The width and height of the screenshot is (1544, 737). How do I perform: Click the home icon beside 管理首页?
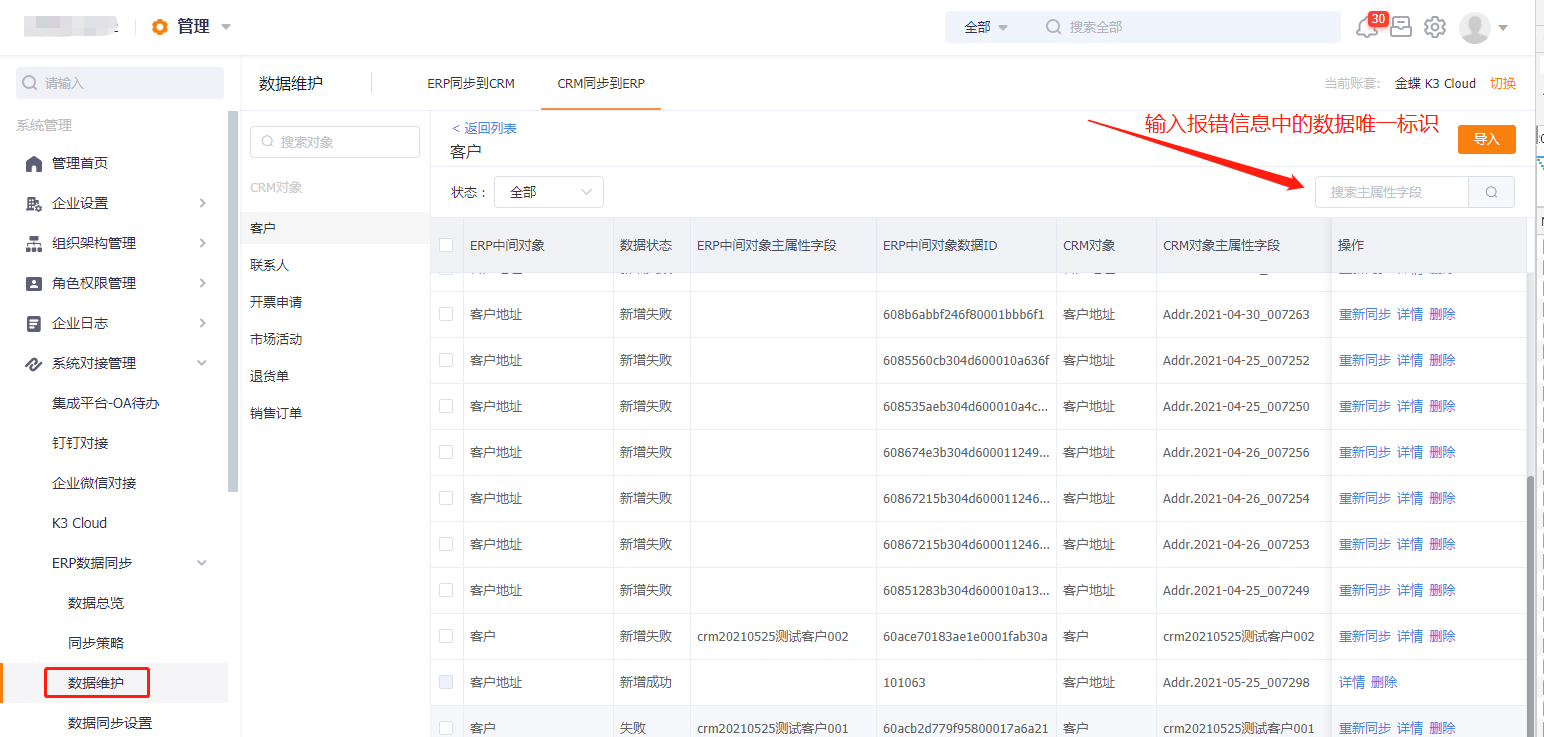point(34,163)
